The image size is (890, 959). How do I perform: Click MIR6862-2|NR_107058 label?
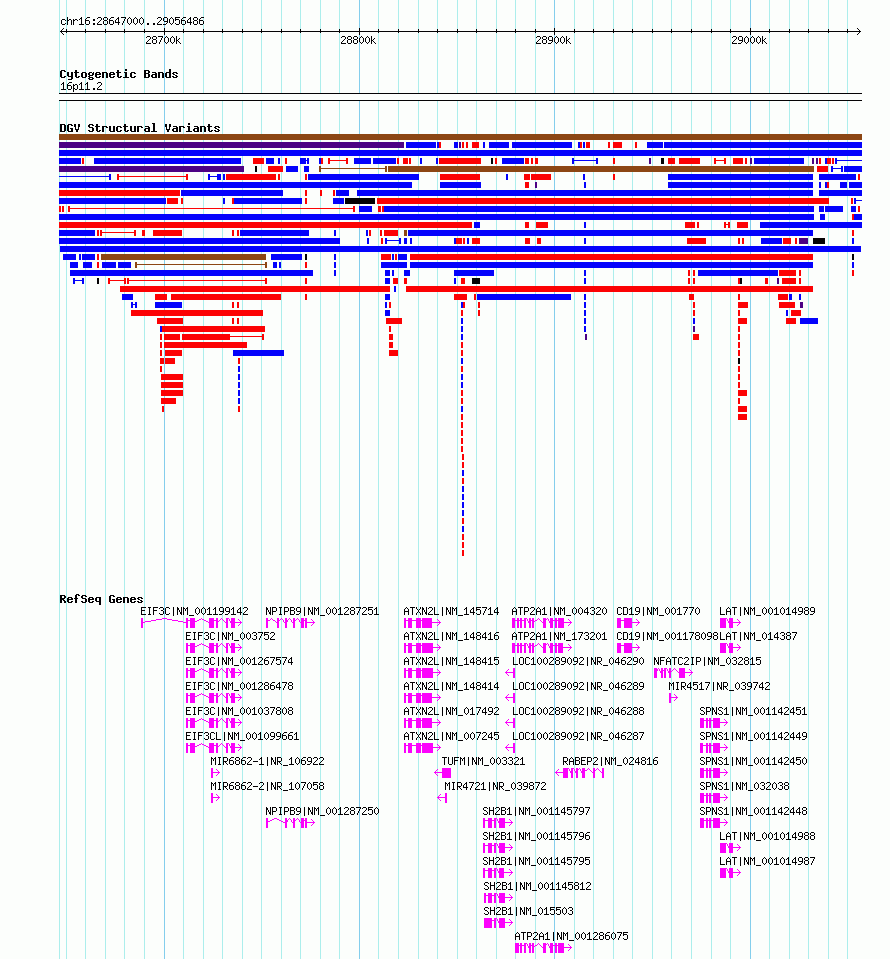click(267, 787)
